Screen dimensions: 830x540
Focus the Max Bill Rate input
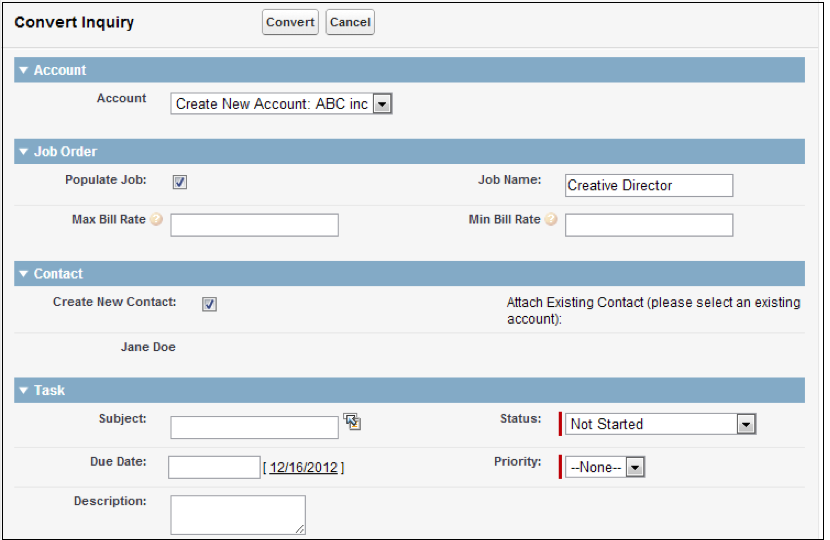point(254,225)
